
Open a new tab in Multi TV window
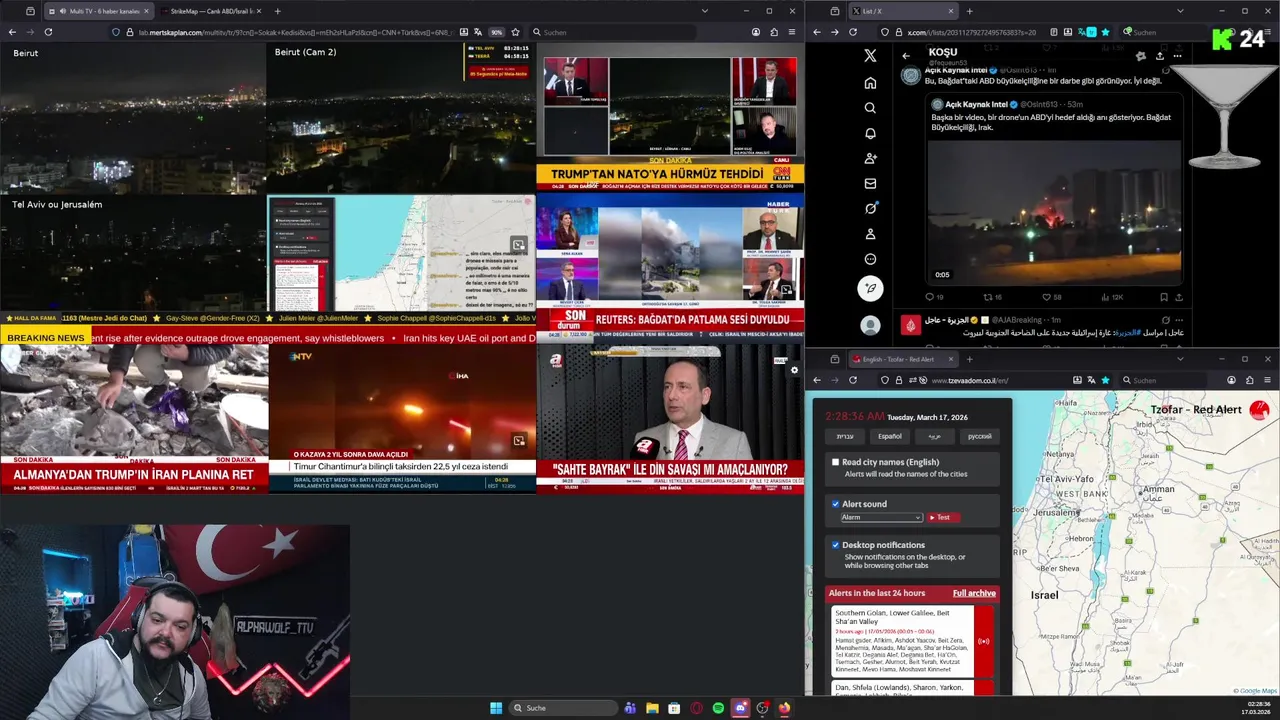[x=277, y=11]
